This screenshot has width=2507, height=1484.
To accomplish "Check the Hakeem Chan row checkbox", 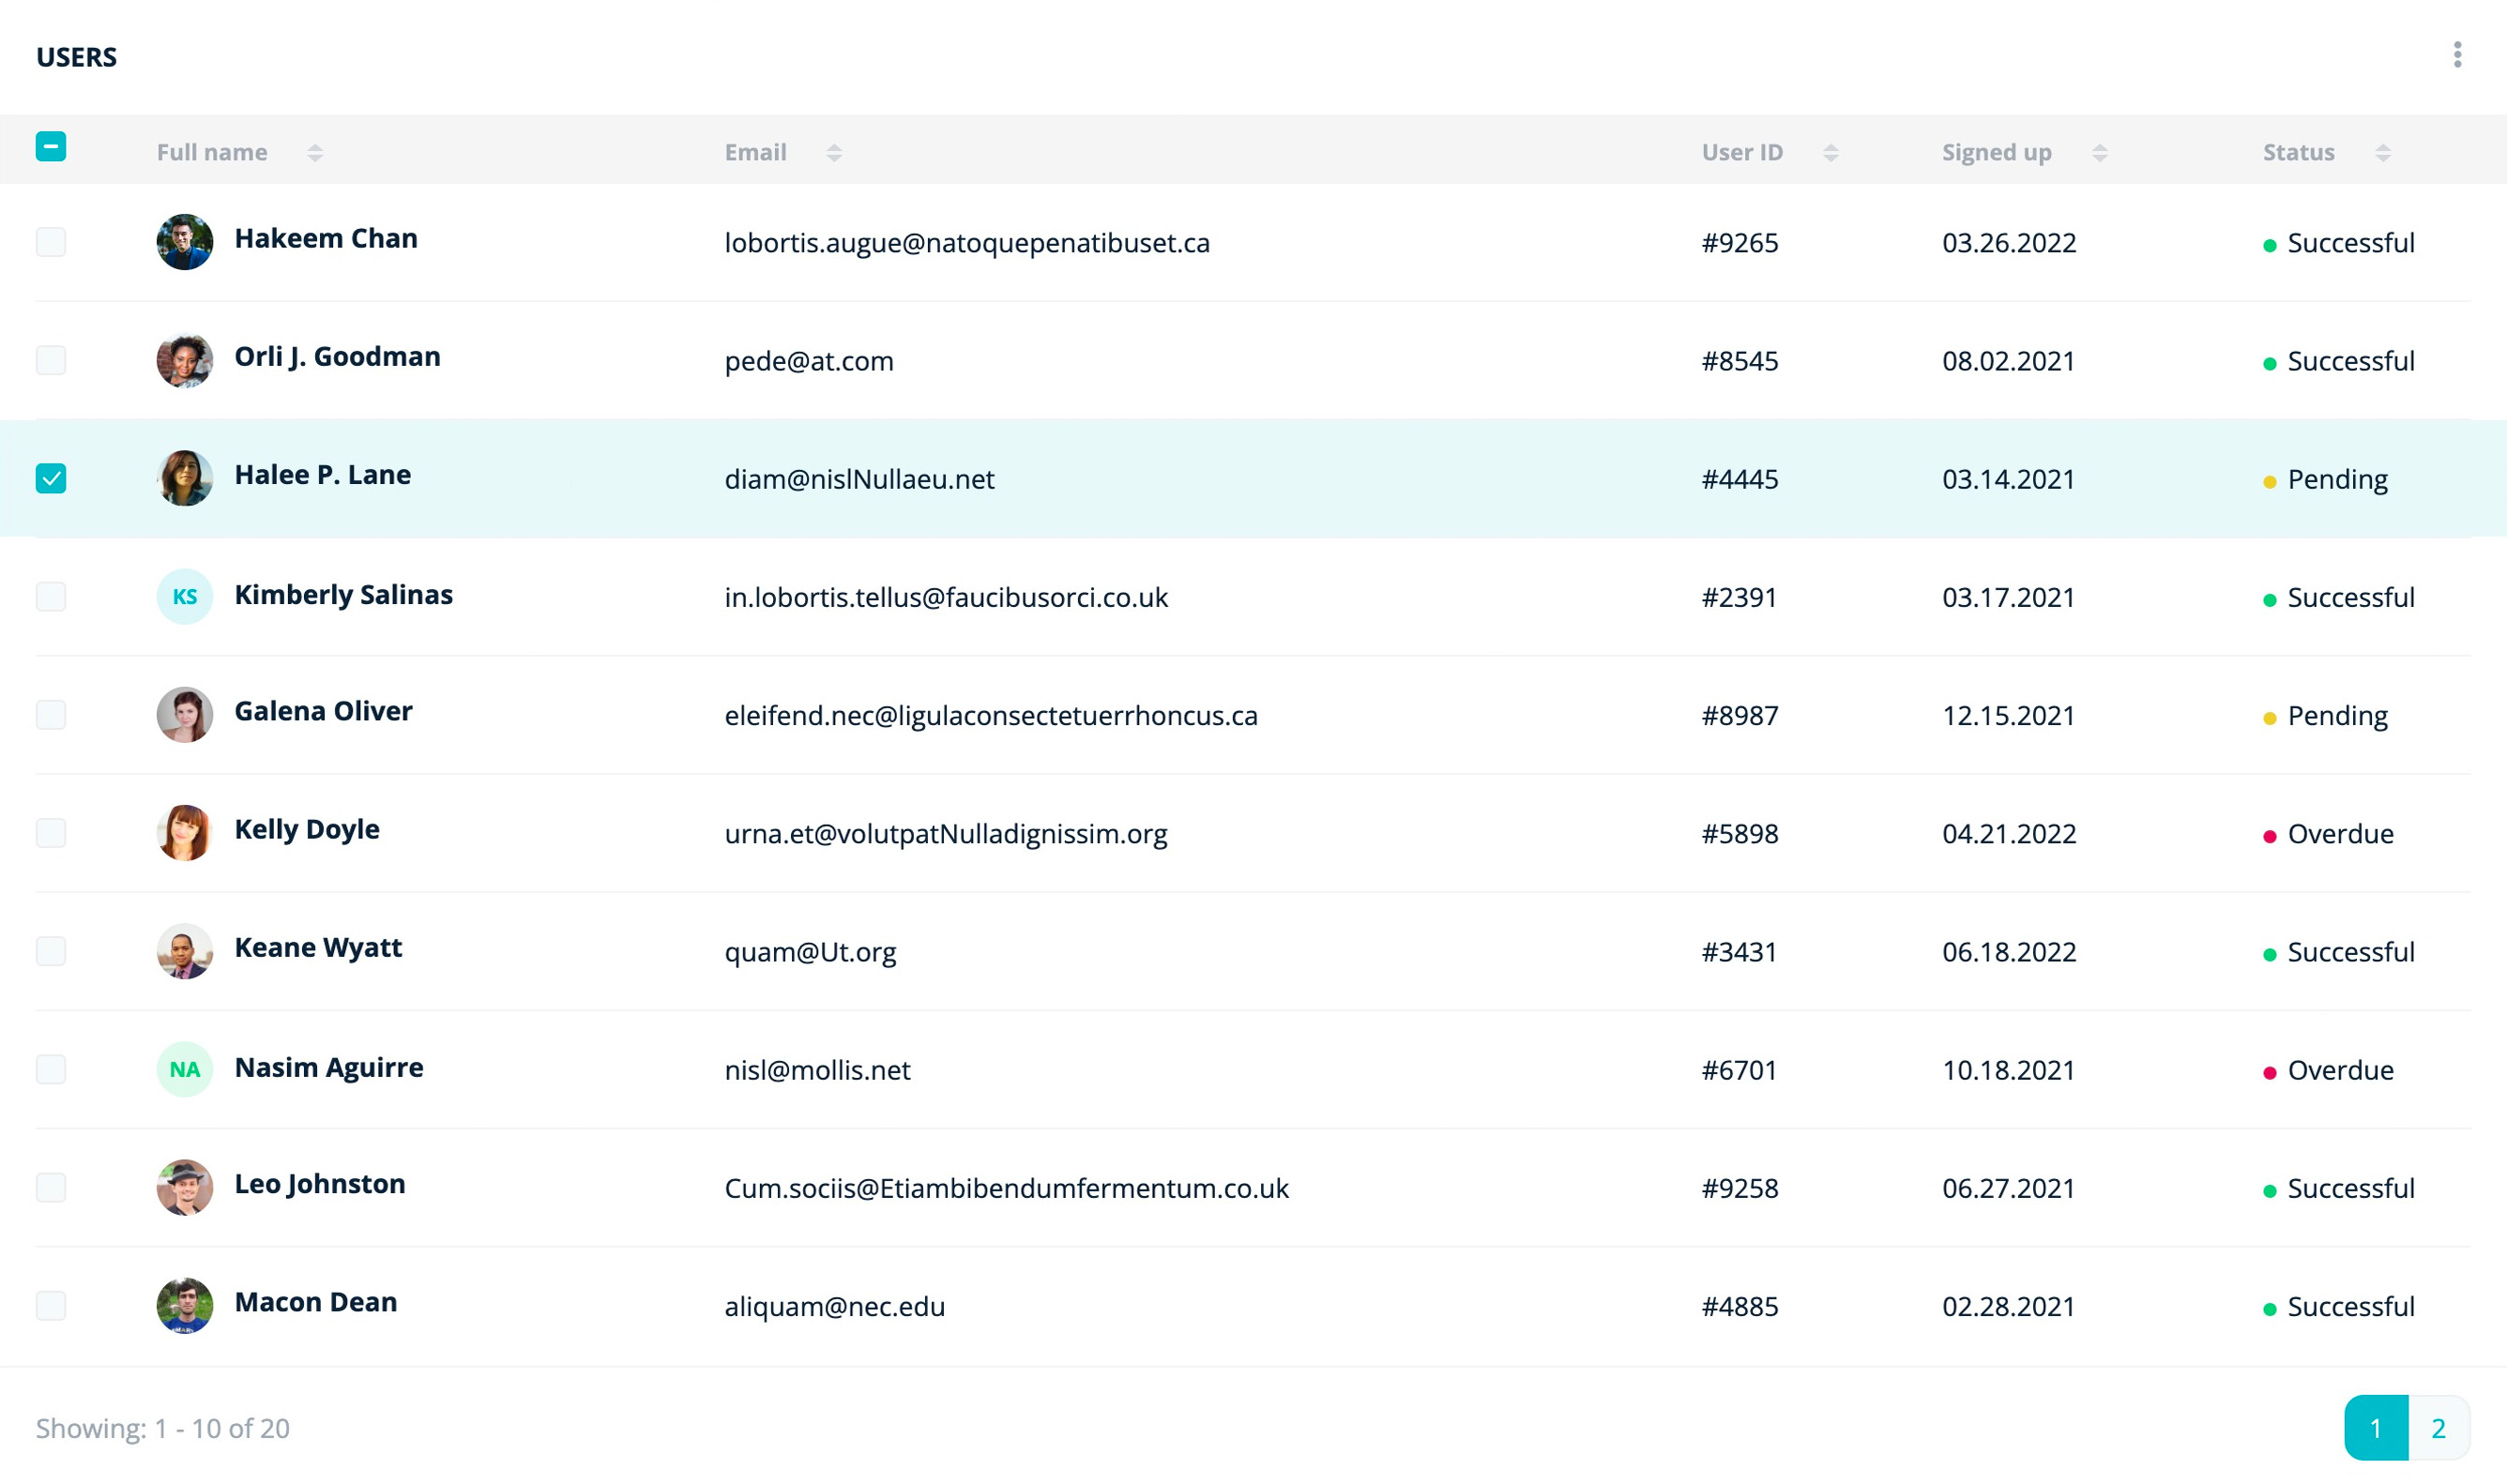I will click(51, 242).
